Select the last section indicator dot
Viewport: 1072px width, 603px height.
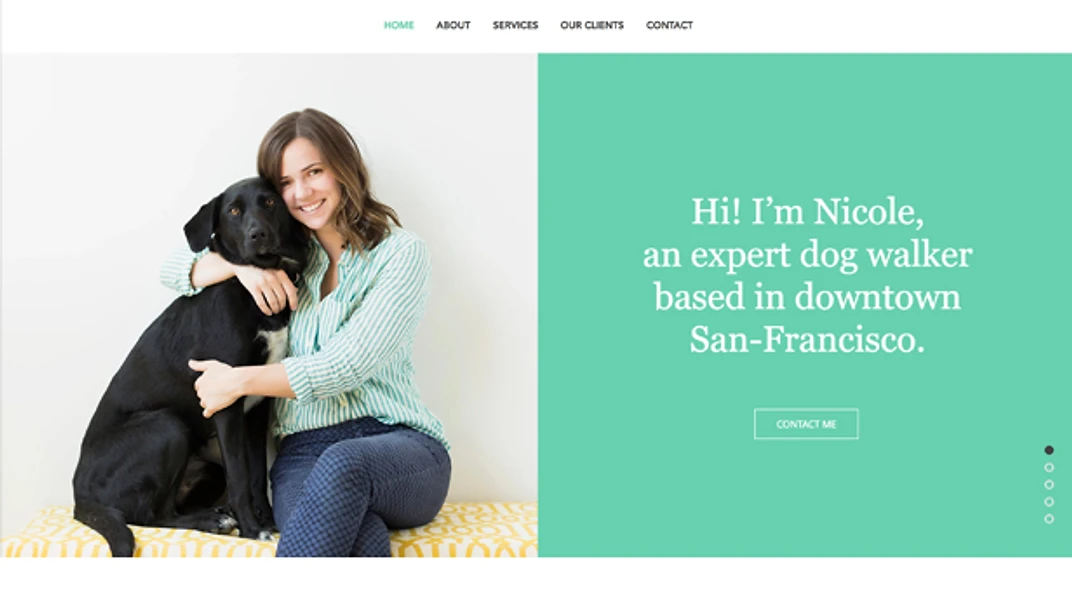click(1049, 519)
